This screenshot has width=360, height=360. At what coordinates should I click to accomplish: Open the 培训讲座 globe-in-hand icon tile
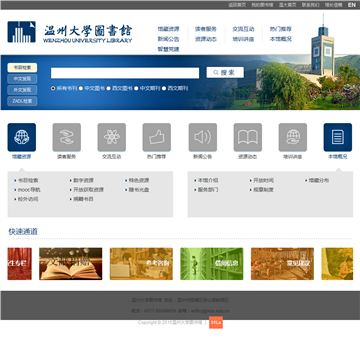click(293, 137)
